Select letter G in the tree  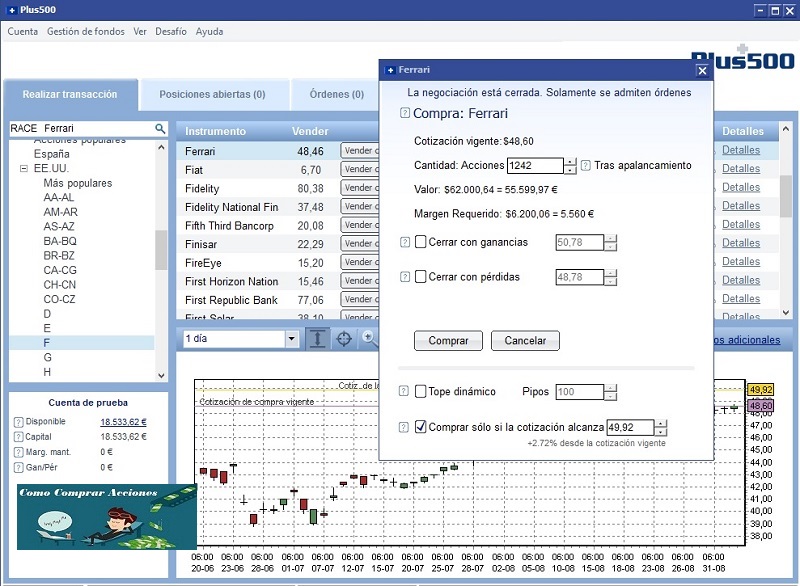(47, 358)
